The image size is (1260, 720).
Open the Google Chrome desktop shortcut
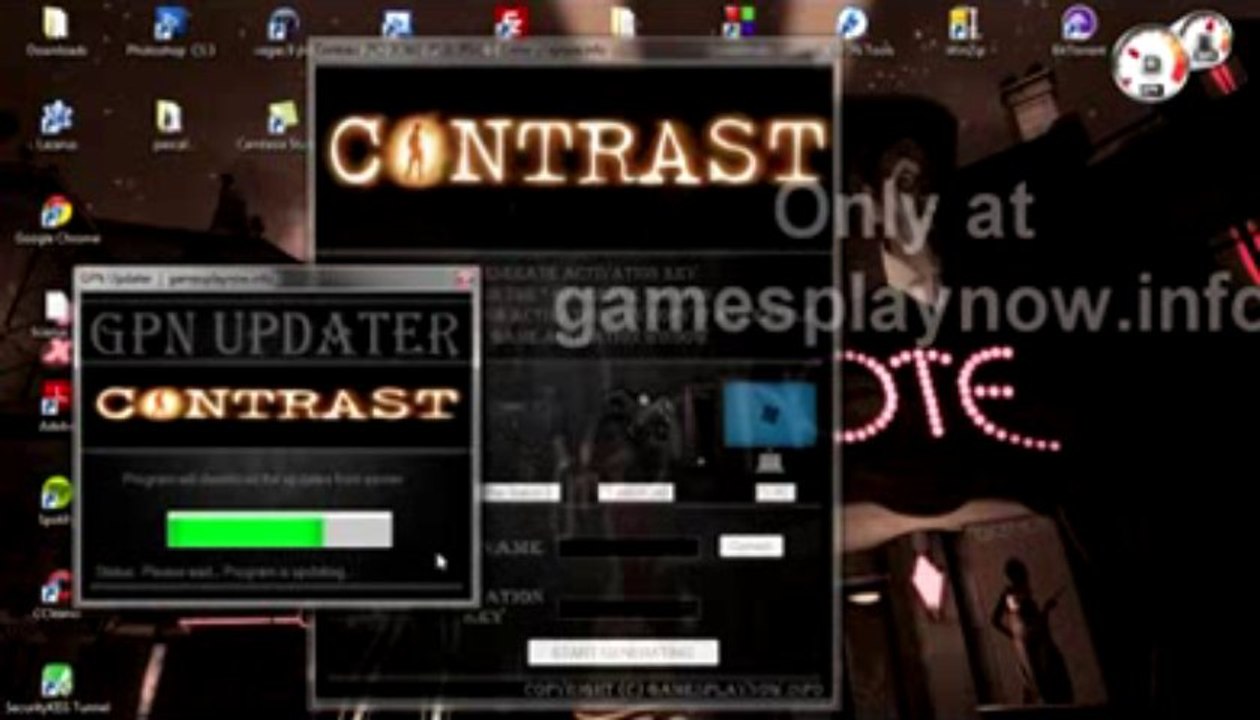point(56,220)
